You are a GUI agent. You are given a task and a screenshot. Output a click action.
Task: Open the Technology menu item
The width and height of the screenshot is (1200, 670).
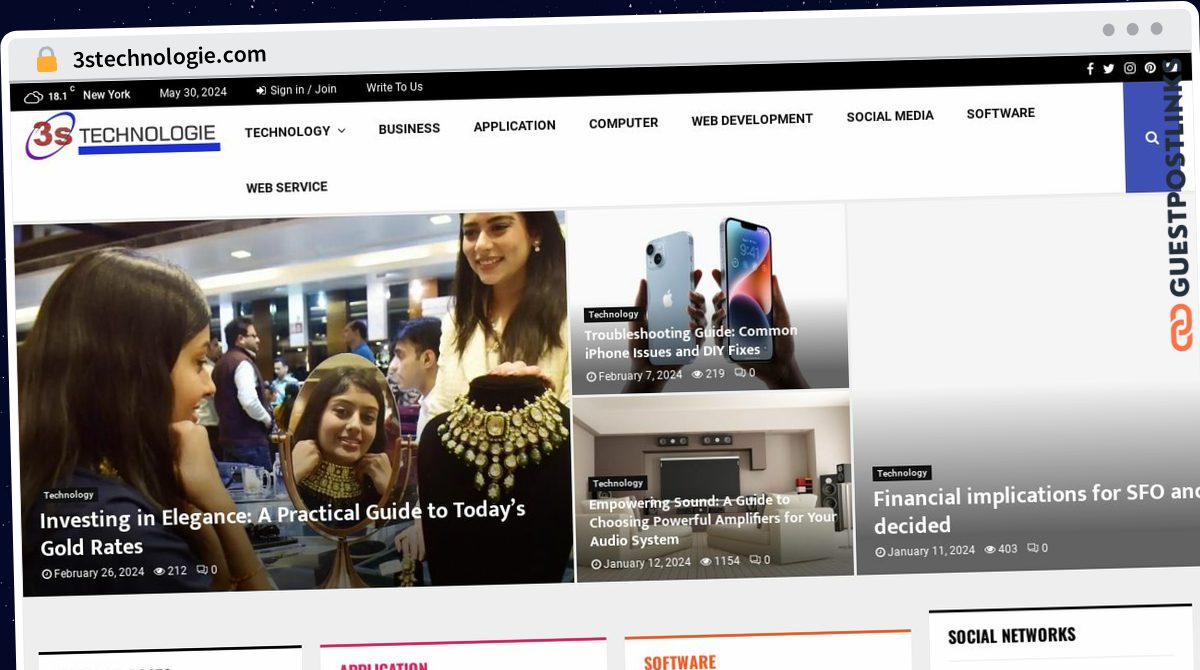point(287,131)
